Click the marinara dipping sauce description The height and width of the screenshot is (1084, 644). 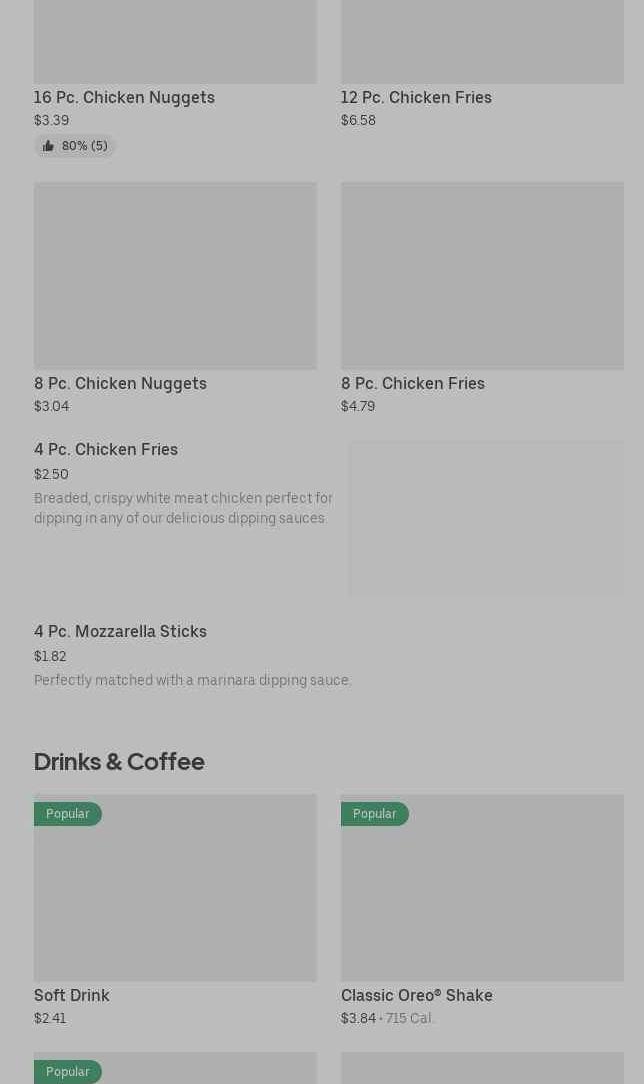(x=192, y=680)
